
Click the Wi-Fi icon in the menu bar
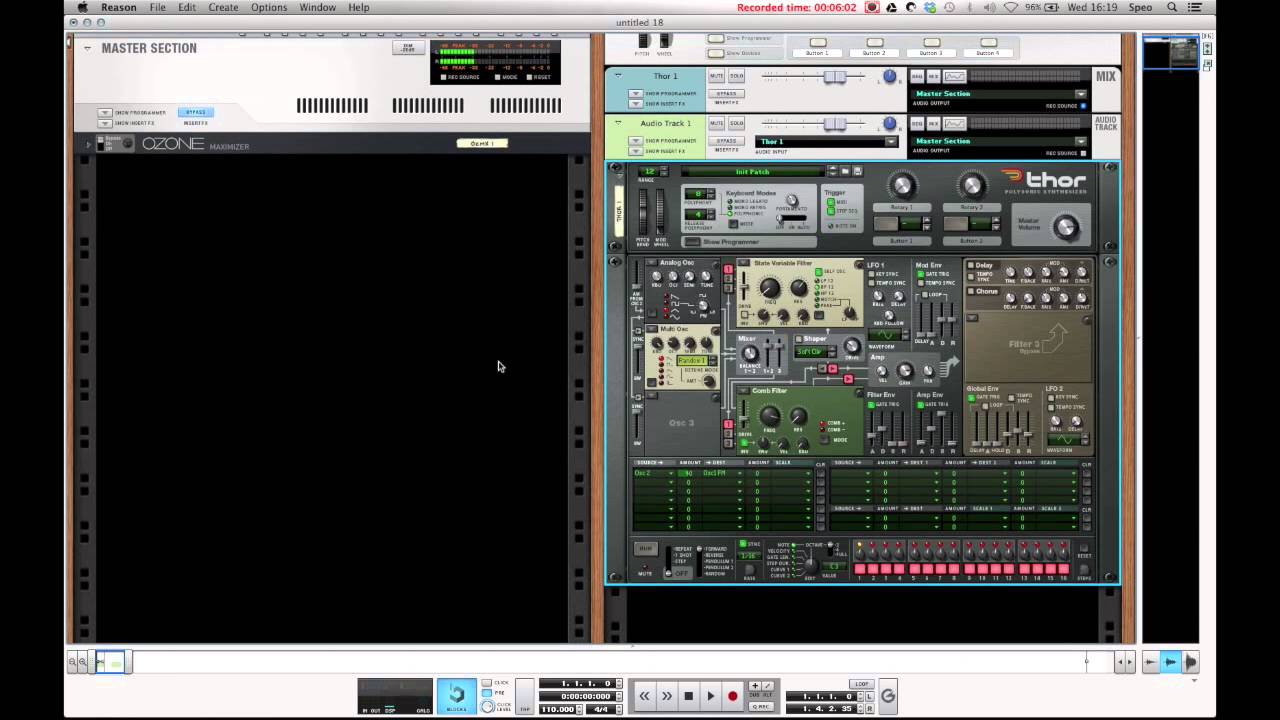(x=1011, y=7)
